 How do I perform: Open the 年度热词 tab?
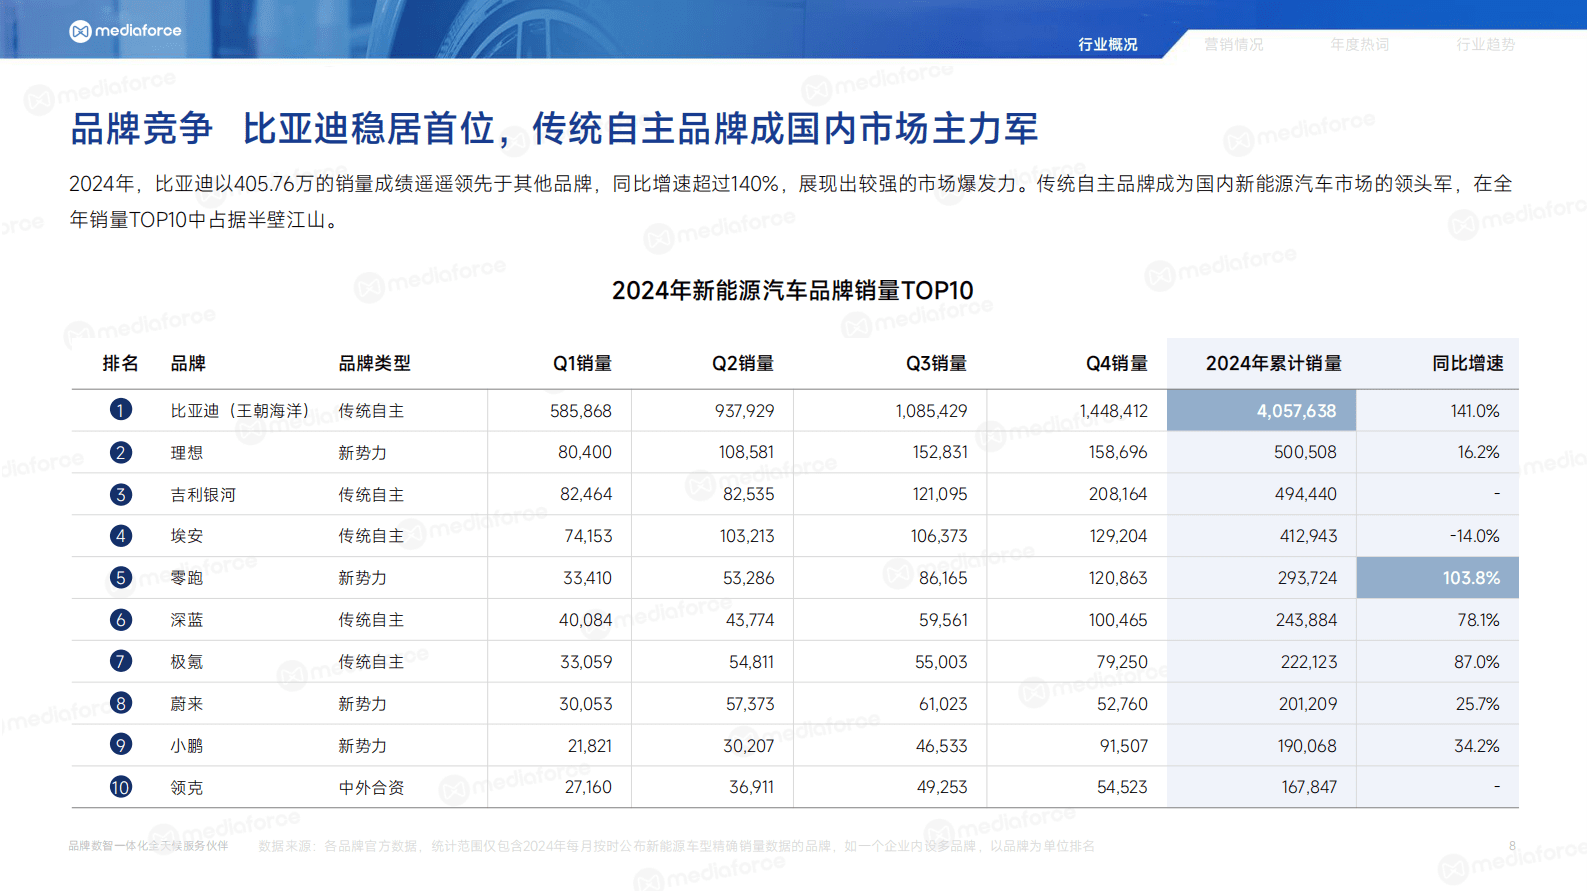click(1359, 44)
